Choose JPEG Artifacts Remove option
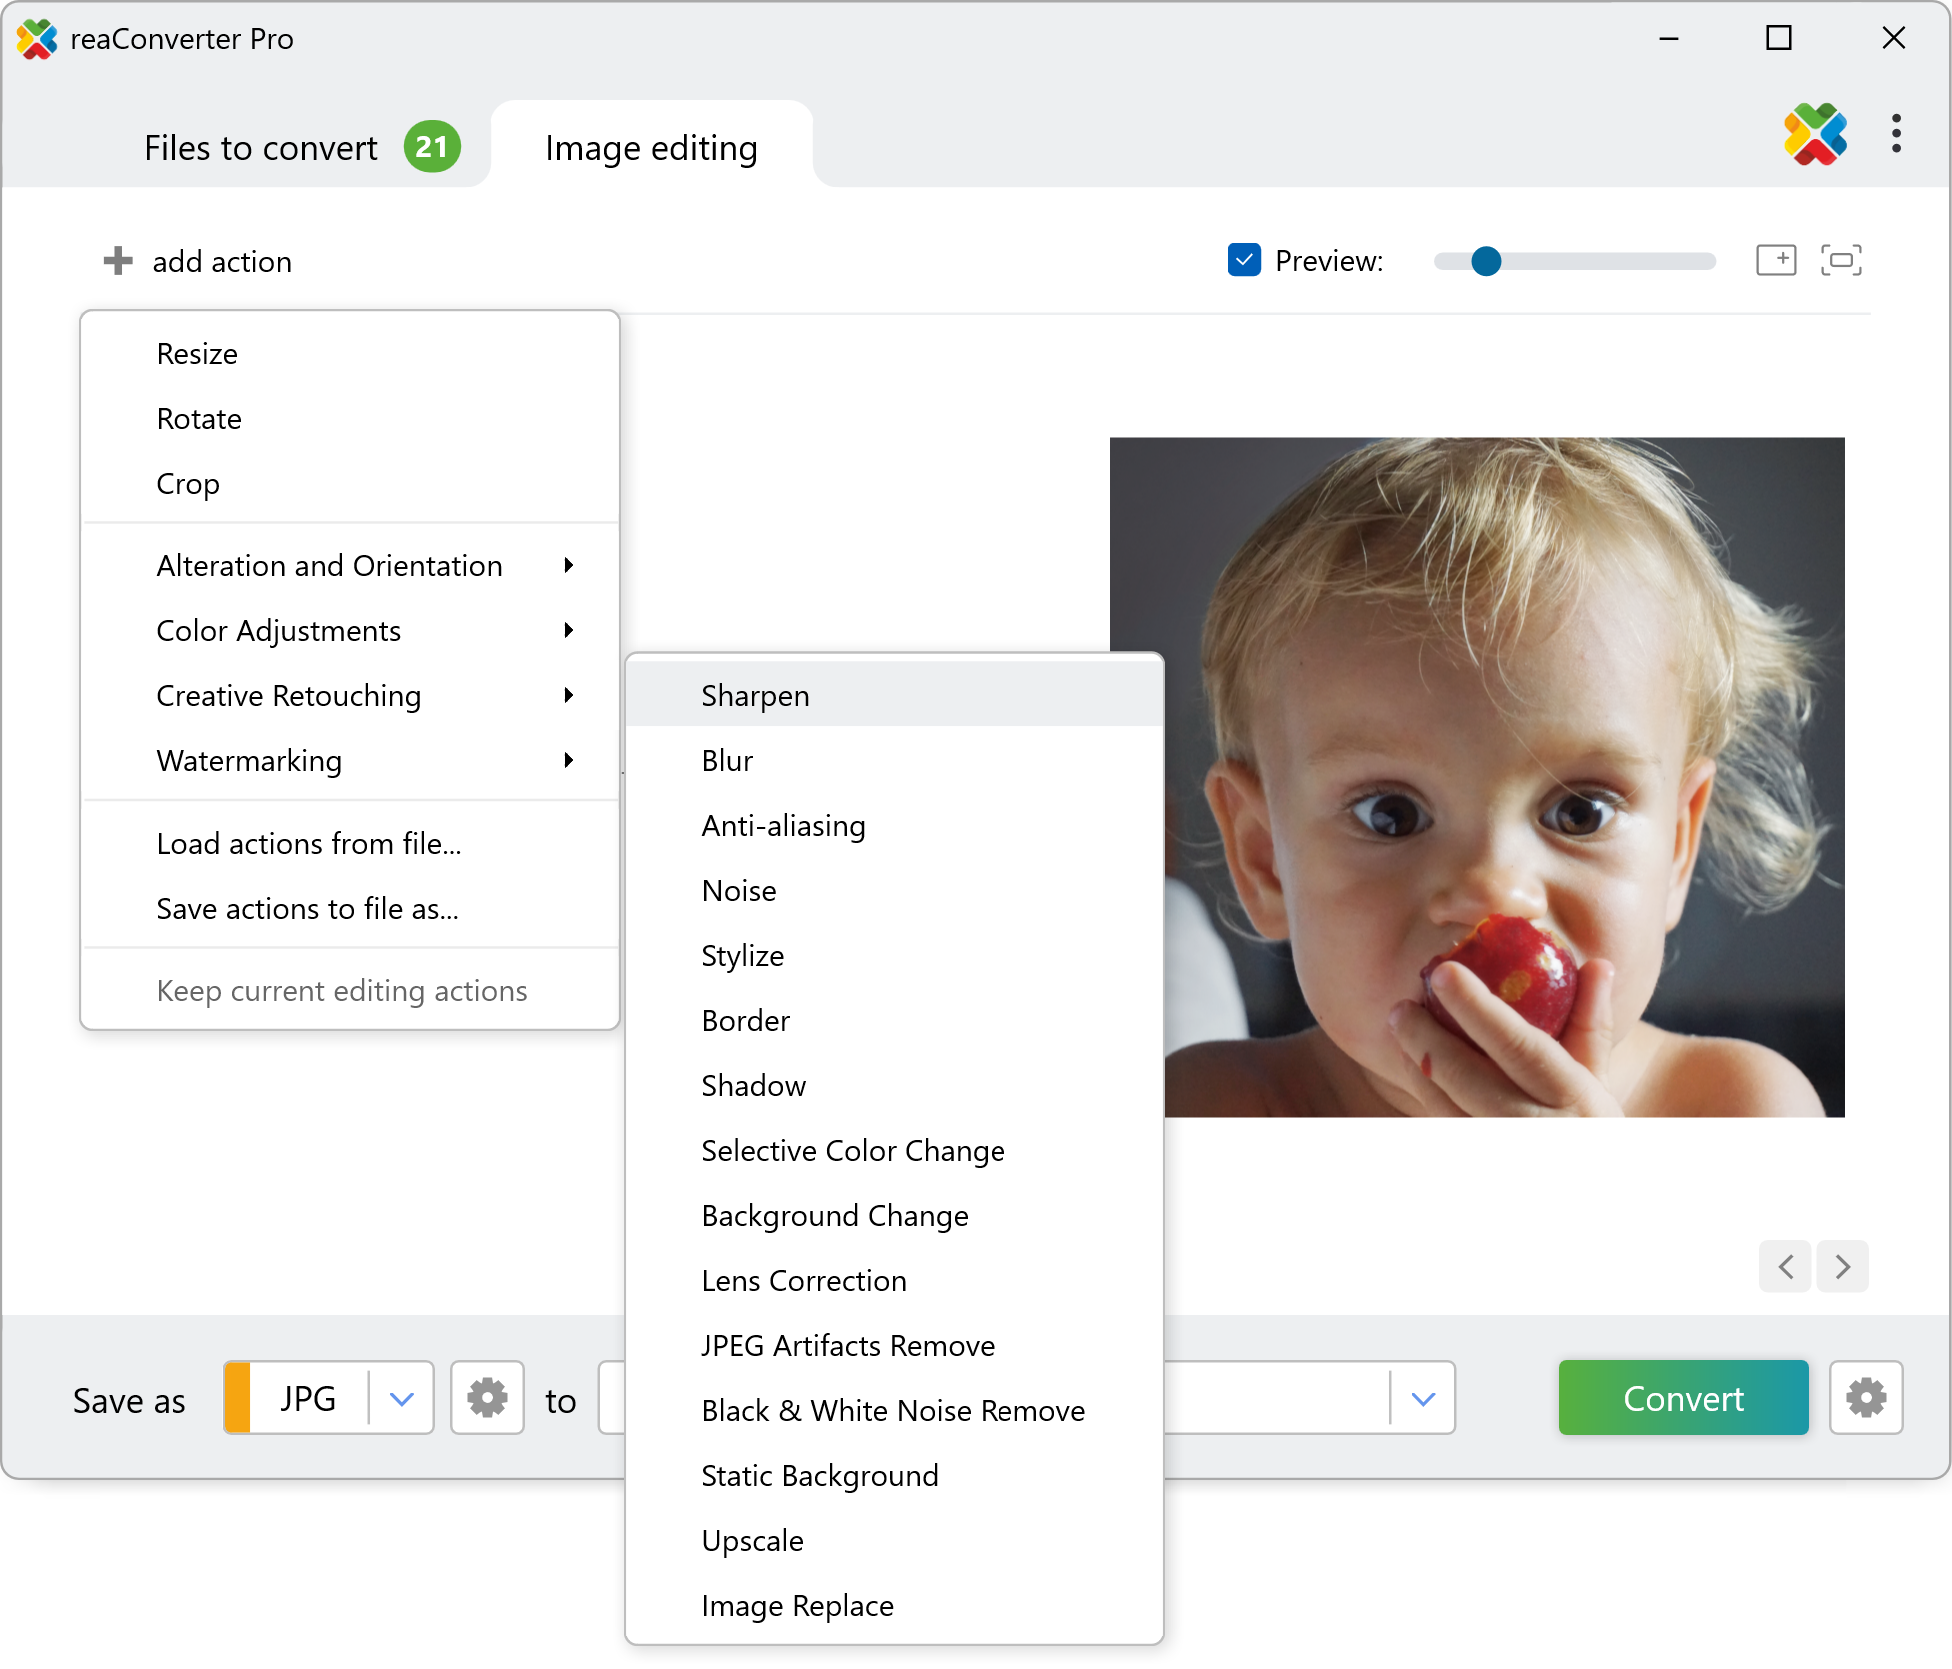This screenshot has height=1669, width=1952. click(848, 1346)
